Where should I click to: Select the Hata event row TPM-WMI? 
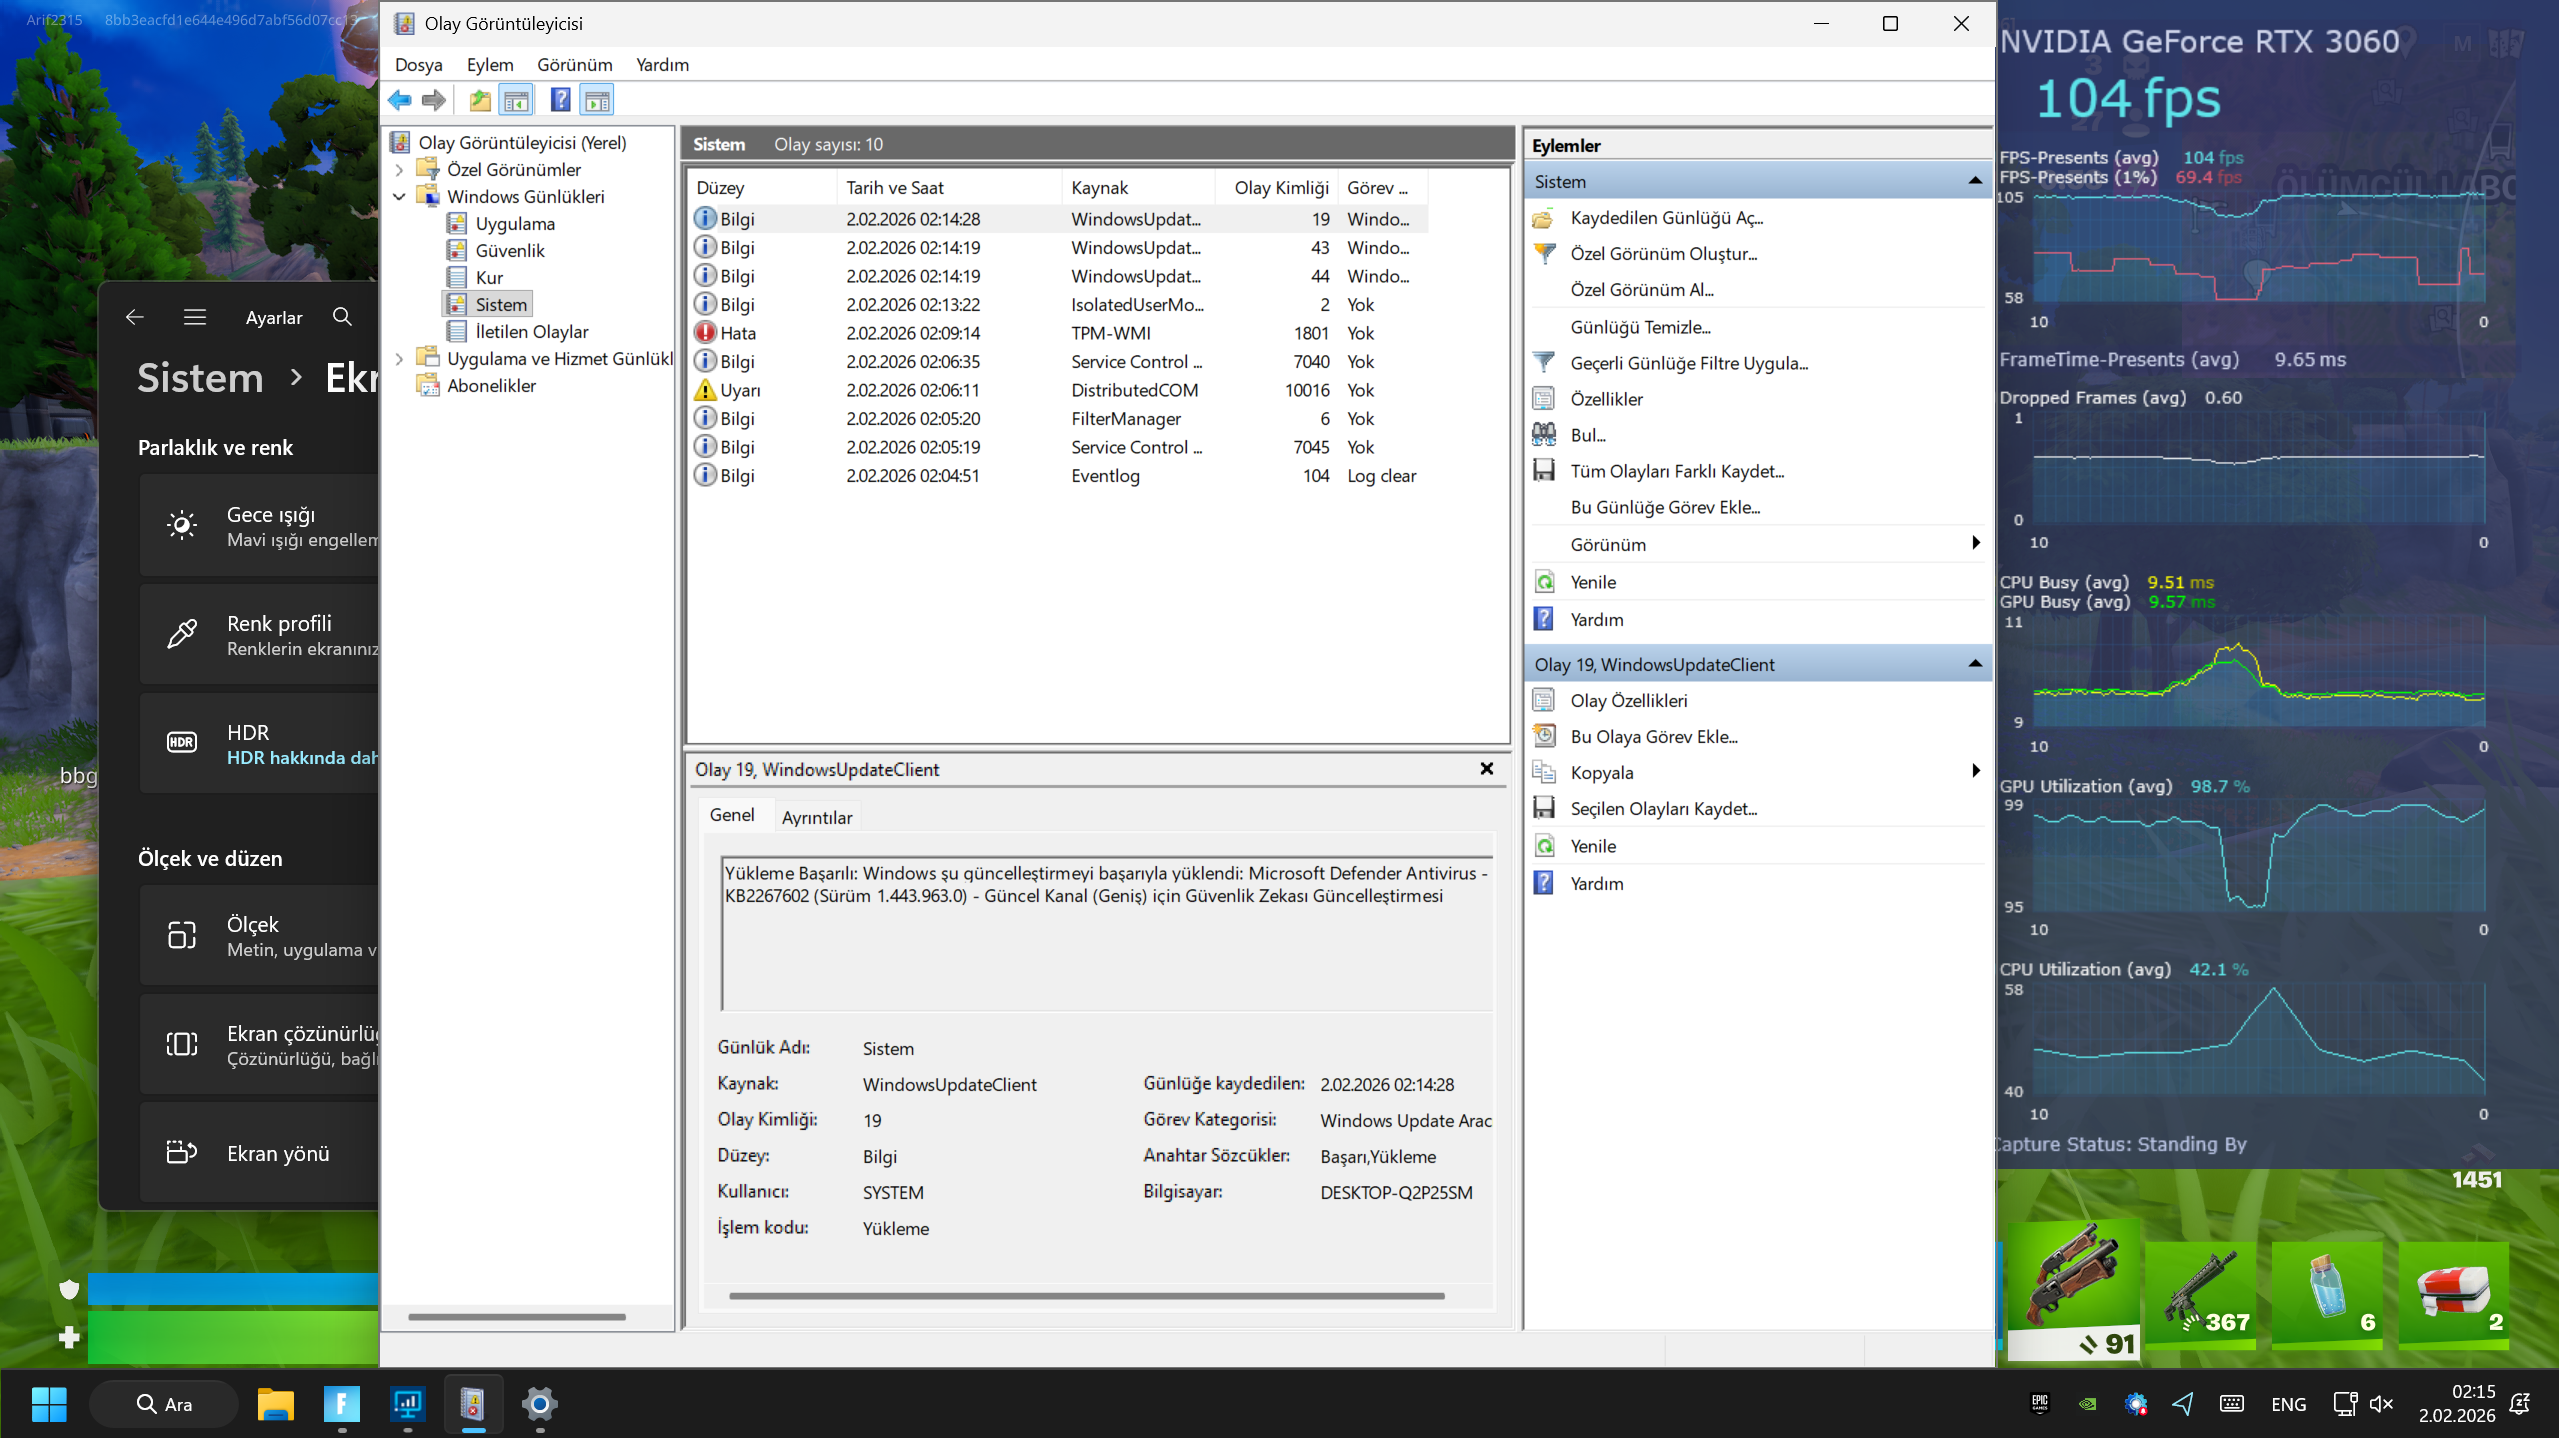1058,333
